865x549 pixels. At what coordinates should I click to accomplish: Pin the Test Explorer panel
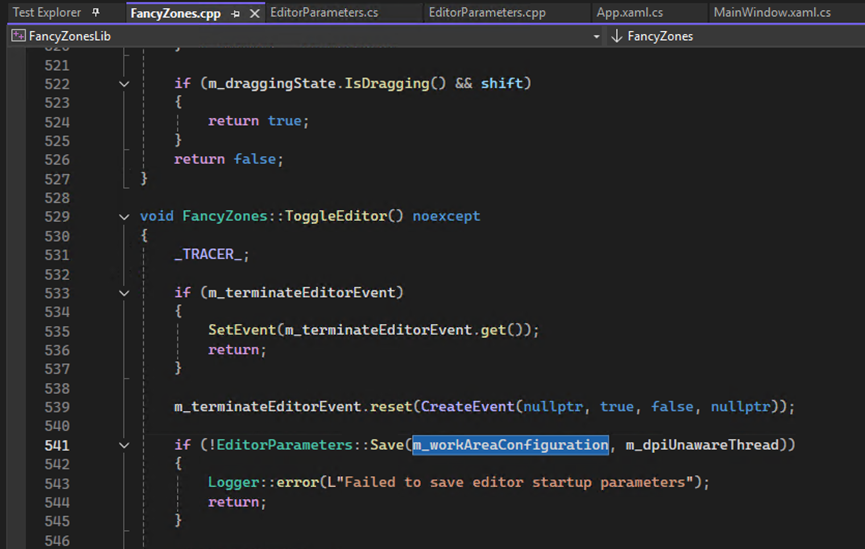(96, 13)
